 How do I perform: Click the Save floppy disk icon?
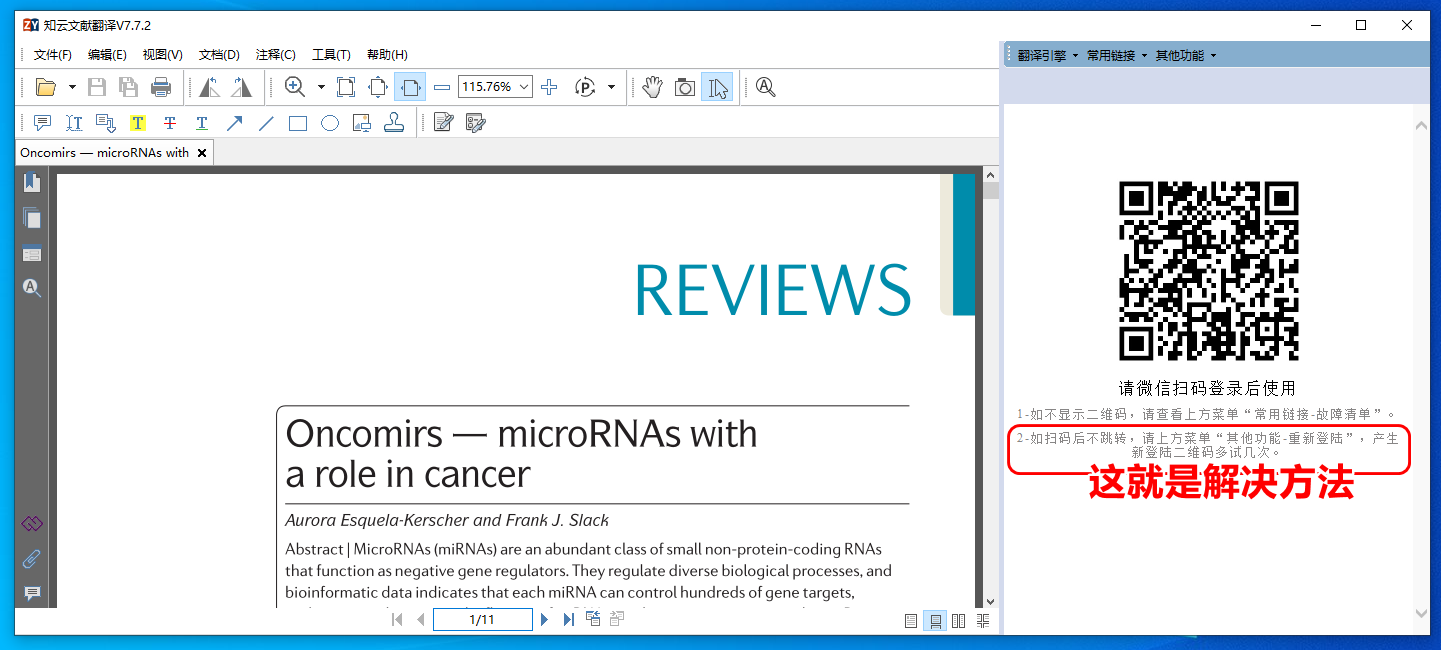point(97,88)
